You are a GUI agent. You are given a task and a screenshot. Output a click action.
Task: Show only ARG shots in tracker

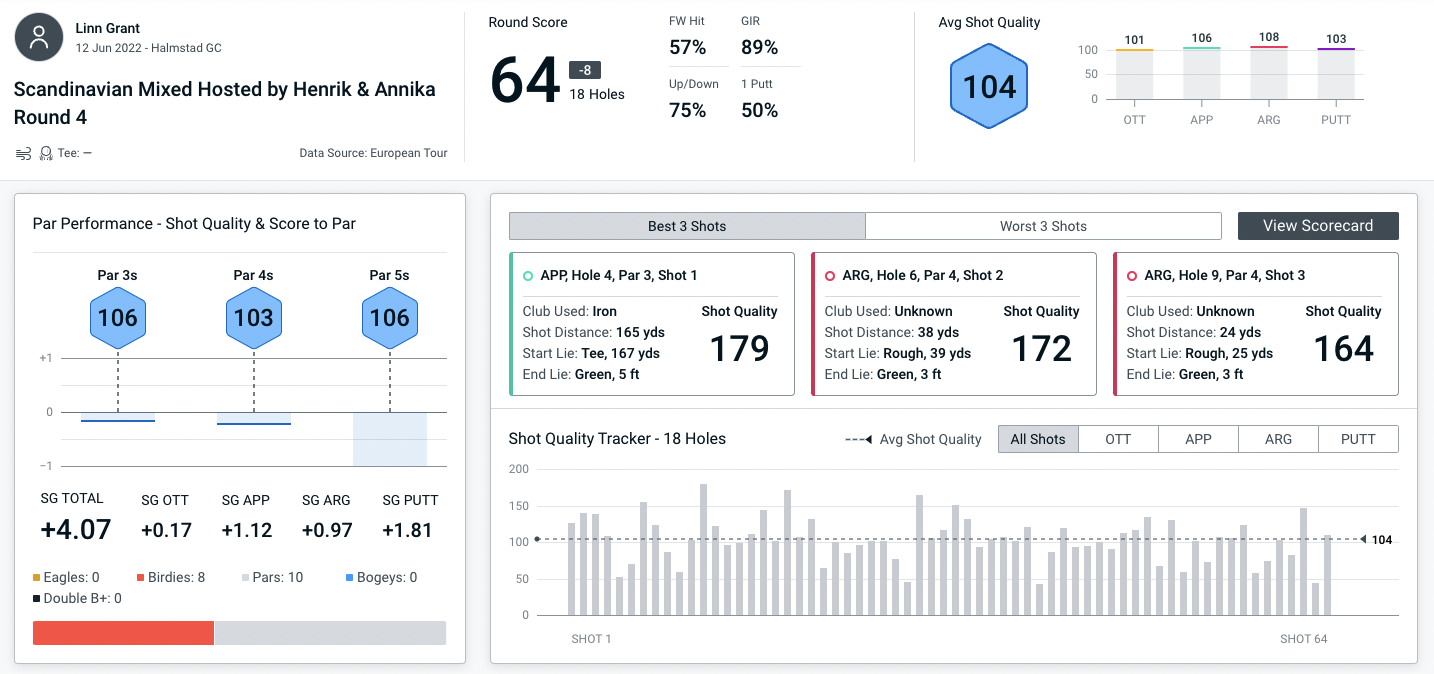tap(1278, 439)
